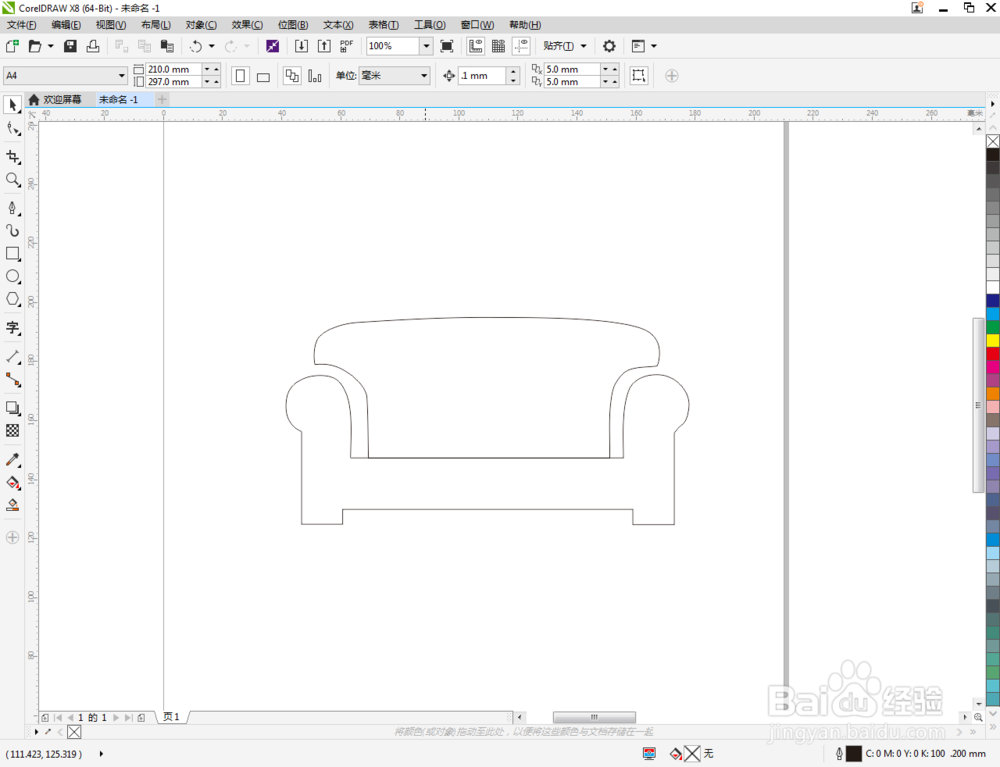Select the Freehand pen tool

(13, 208)
